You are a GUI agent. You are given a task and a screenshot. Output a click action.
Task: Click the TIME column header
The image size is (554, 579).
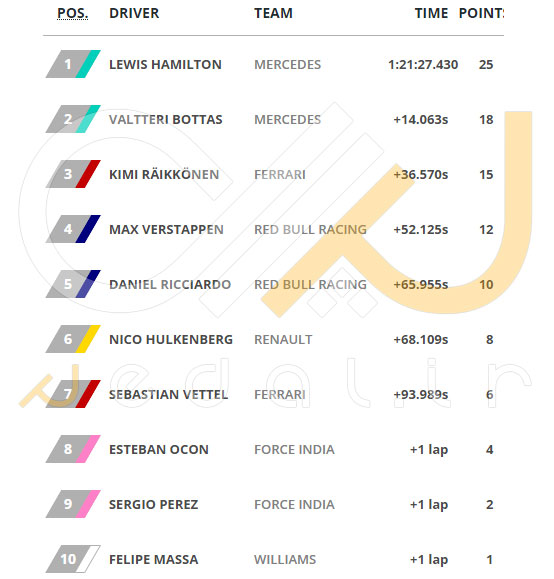[x=431, y=13]
